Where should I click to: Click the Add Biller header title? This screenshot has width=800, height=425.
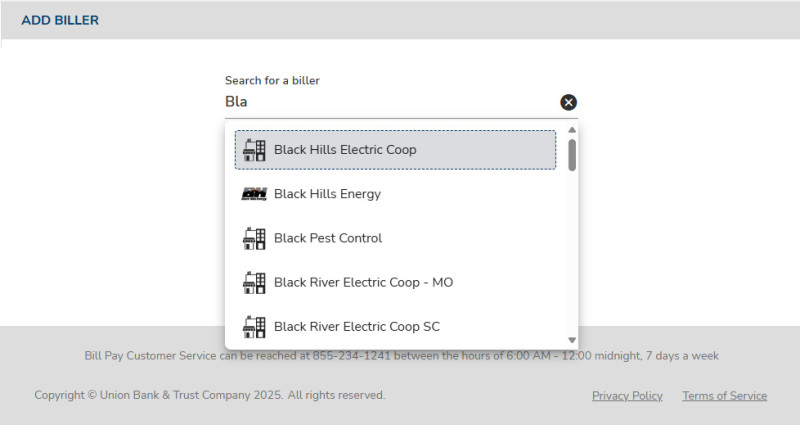click(x=60, y=20)
